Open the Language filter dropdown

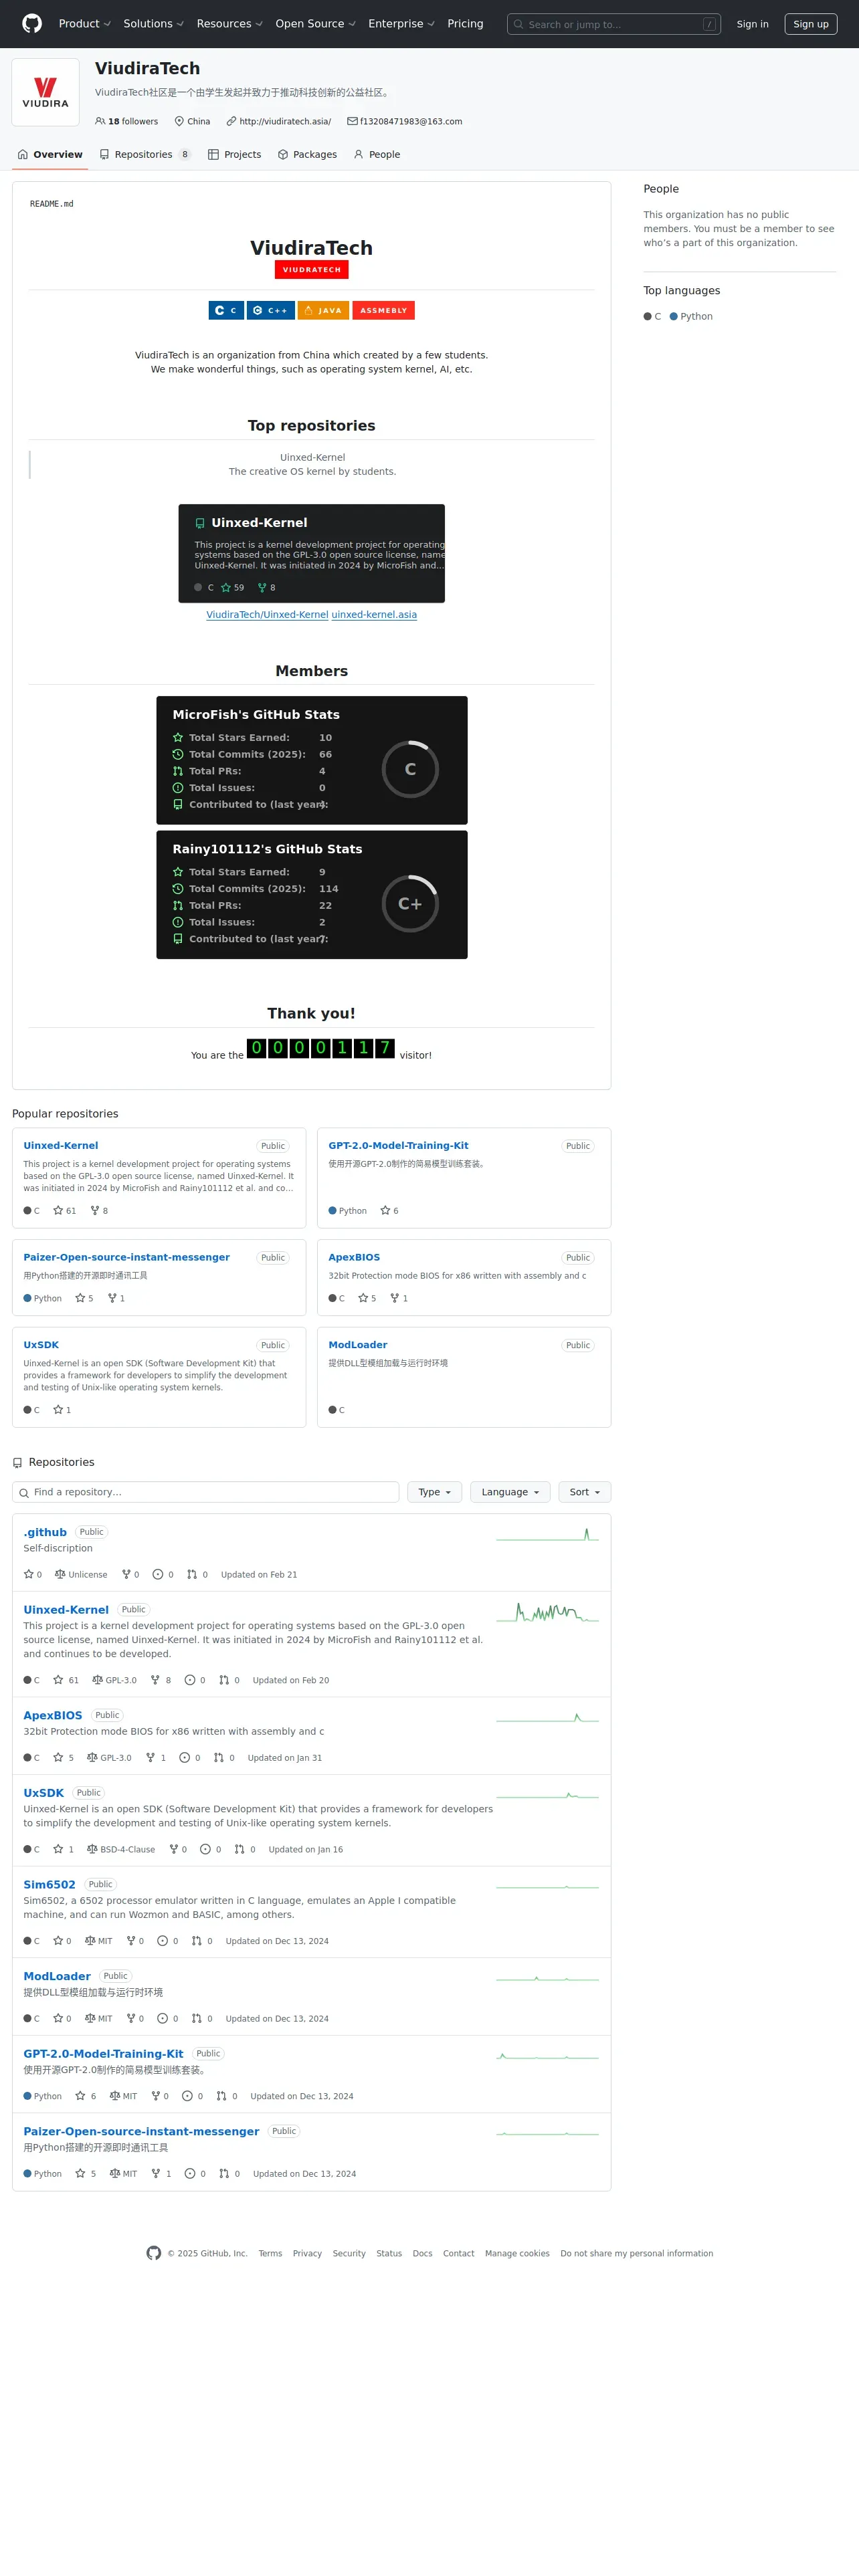(x=510, y=1492)
